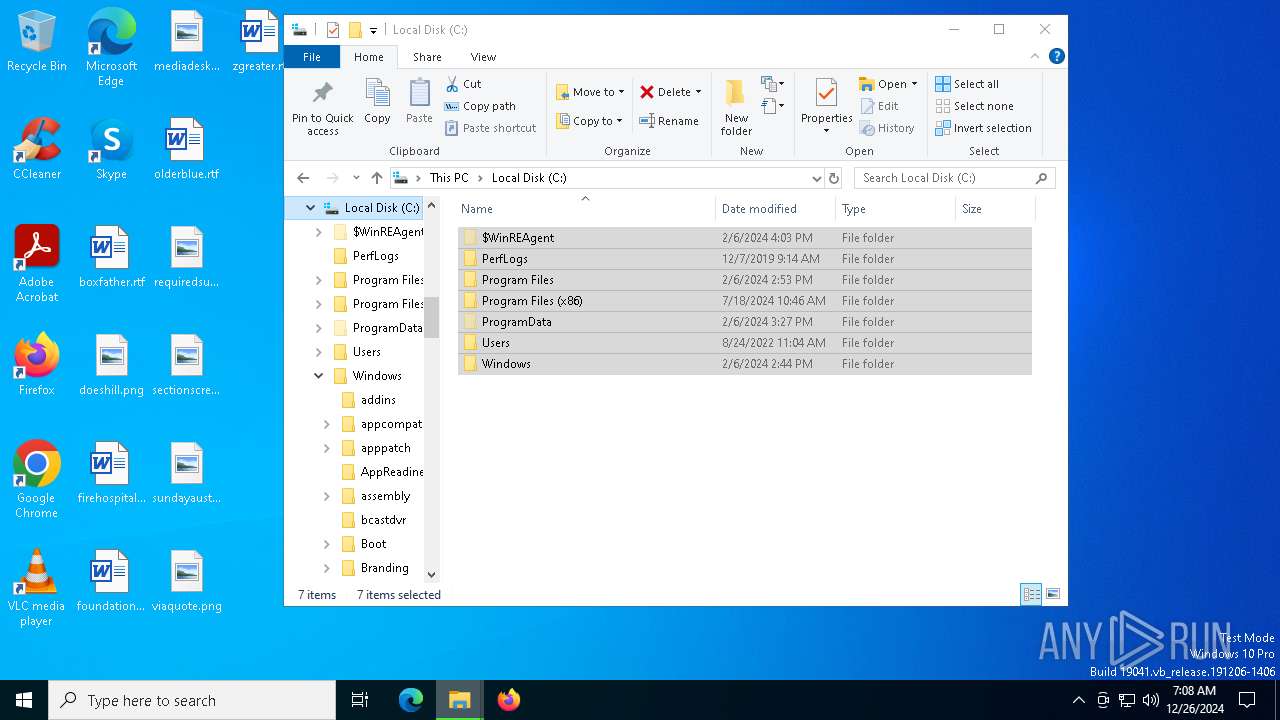The width and height of the screenshot is (1280, 720).
Task: Switch to the View ribbon tab
Action: [483, 57]
